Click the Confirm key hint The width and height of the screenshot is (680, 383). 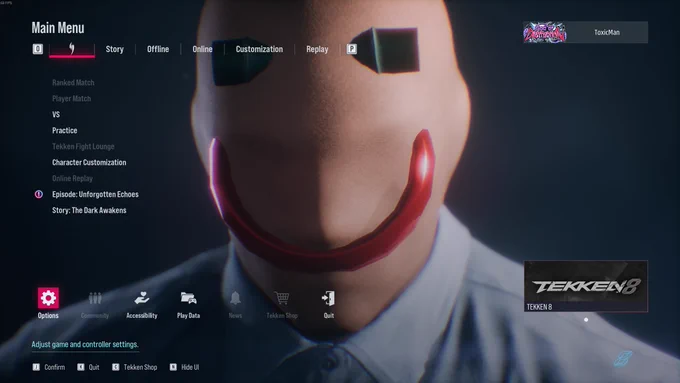(x=49, y=367)
